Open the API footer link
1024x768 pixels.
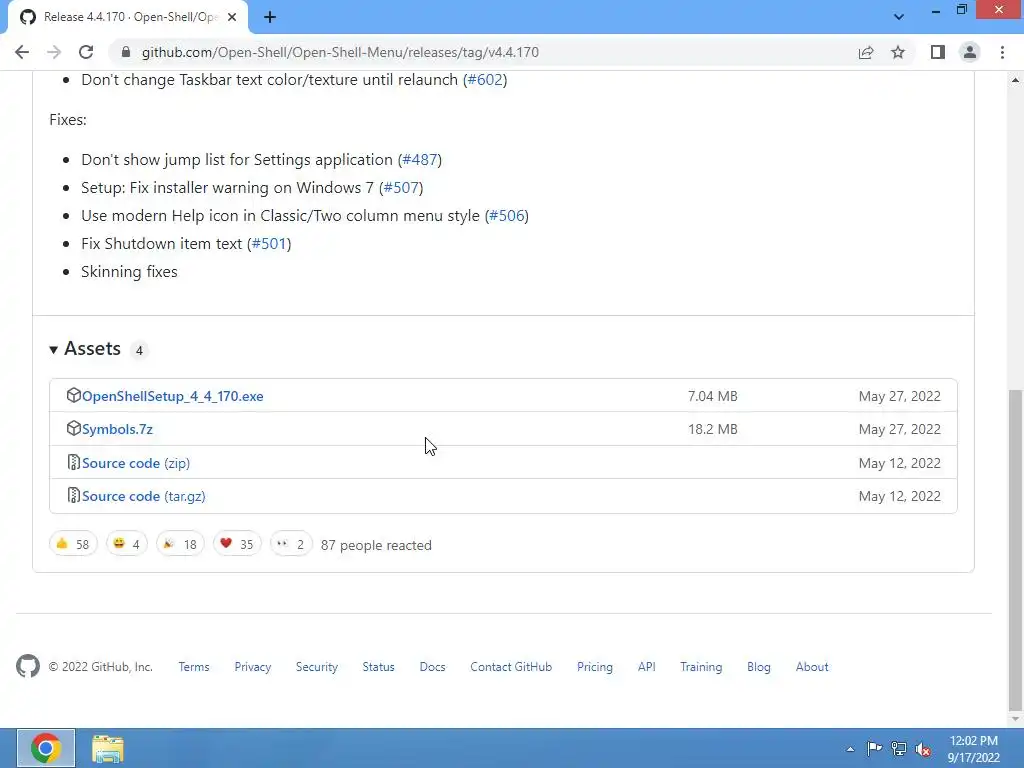(x=647, y=667)
